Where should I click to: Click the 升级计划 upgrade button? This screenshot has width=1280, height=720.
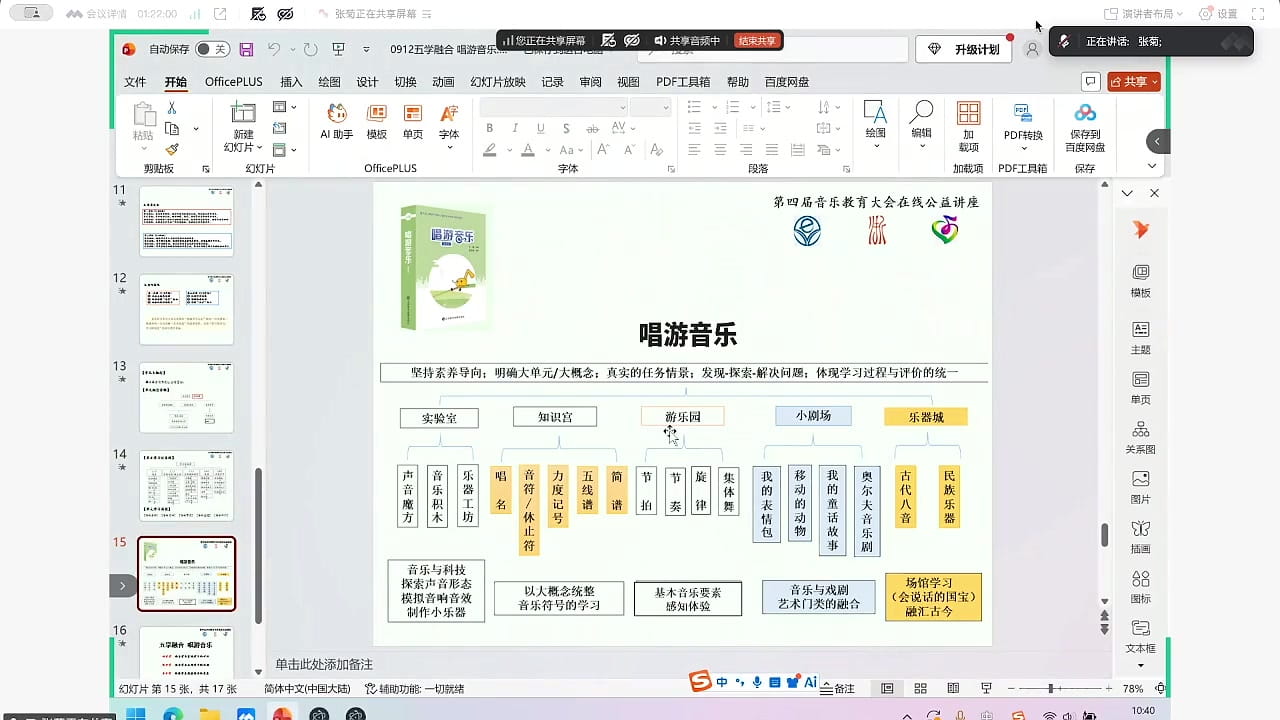point(965,49)
